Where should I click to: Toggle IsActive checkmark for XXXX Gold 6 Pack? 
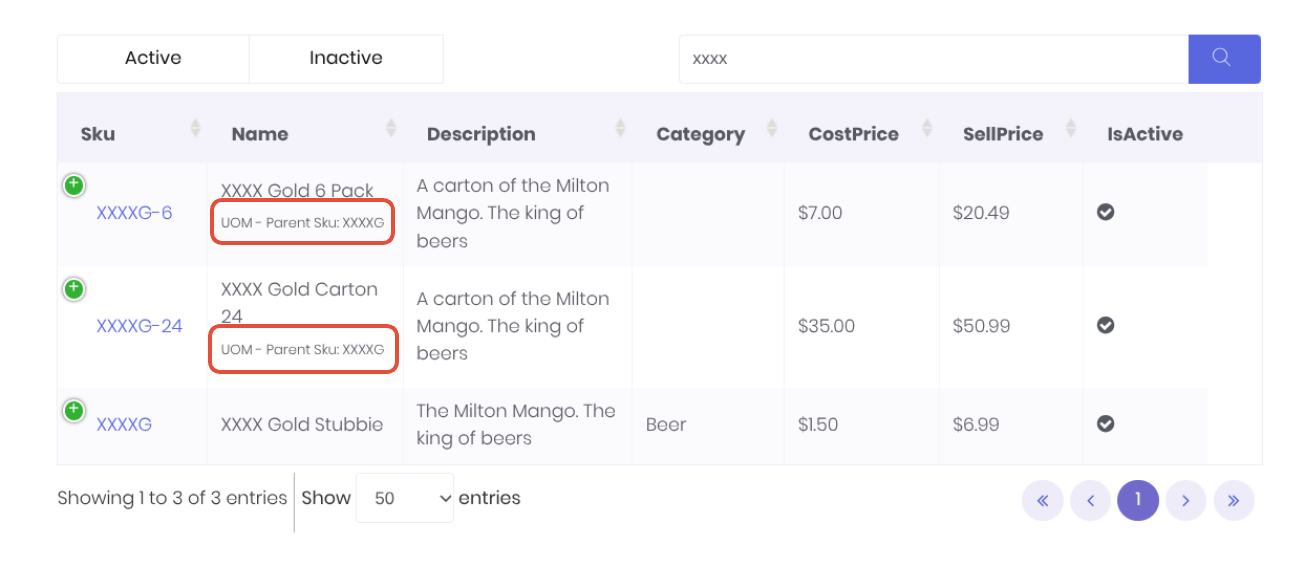point(1105,212)
